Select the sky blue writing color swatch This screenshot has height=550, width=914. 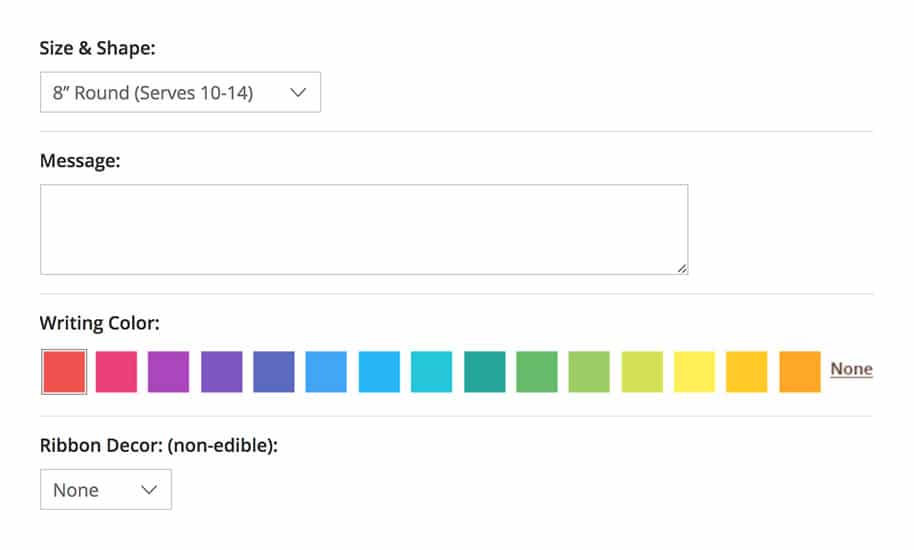pos(379,371)
